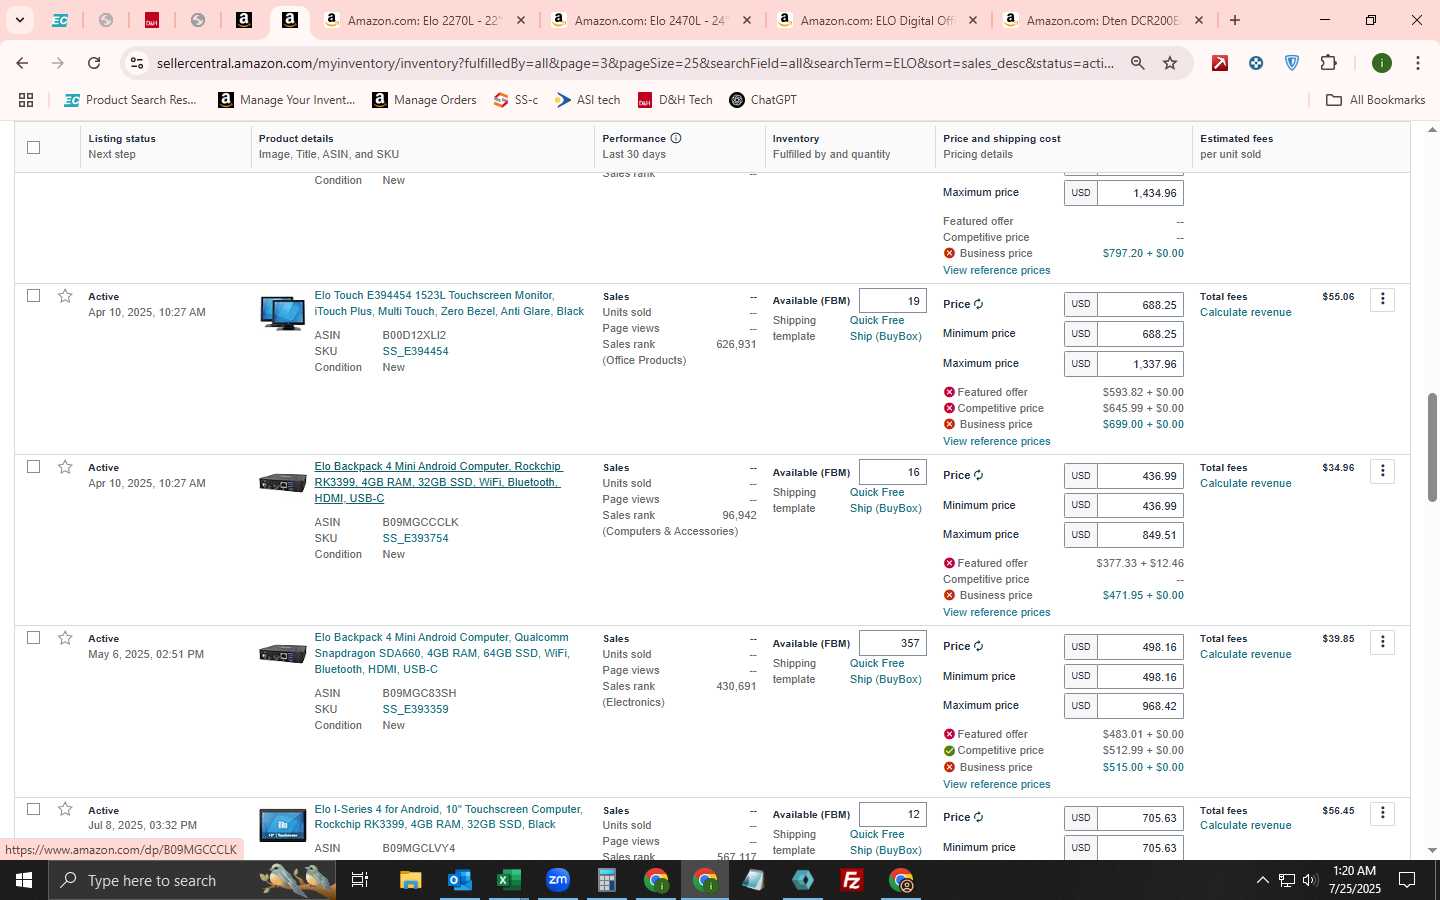Open the notification center icon
This screenshot has height=900, width=1440.
pos(1406,880)
